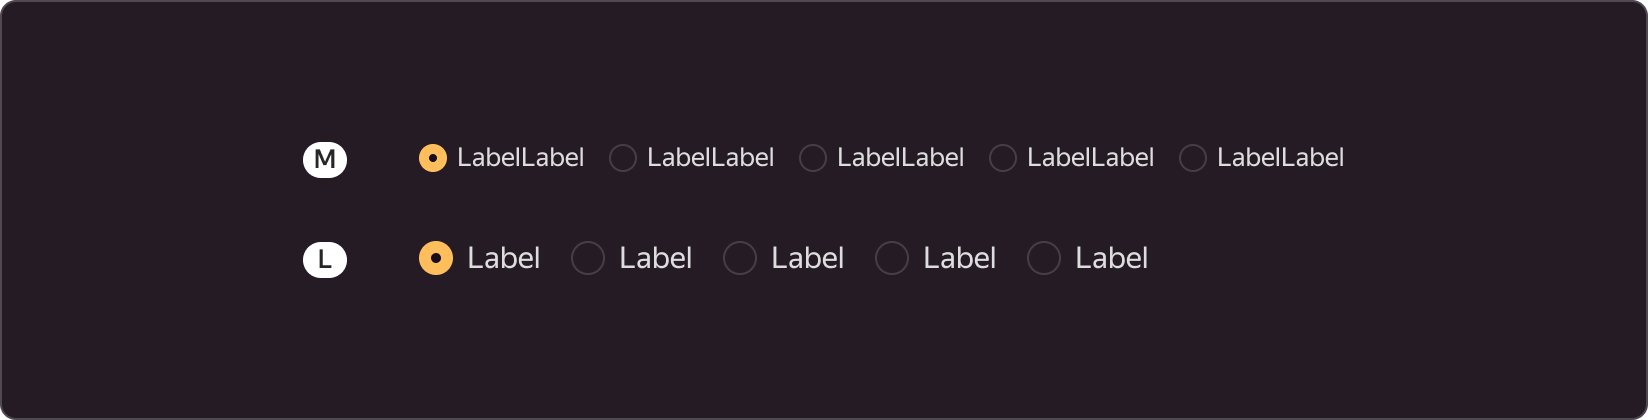
Task: Select the first radio in row M
Action: (433, 158)
